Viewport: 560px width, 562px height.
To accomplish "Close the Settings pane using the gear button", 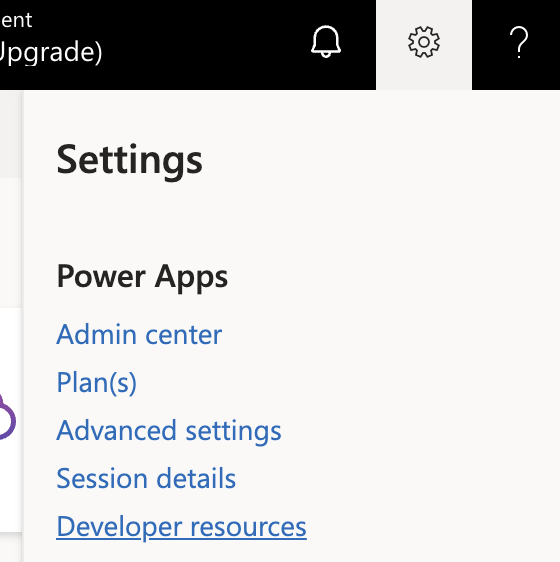I will click(424, 42).
